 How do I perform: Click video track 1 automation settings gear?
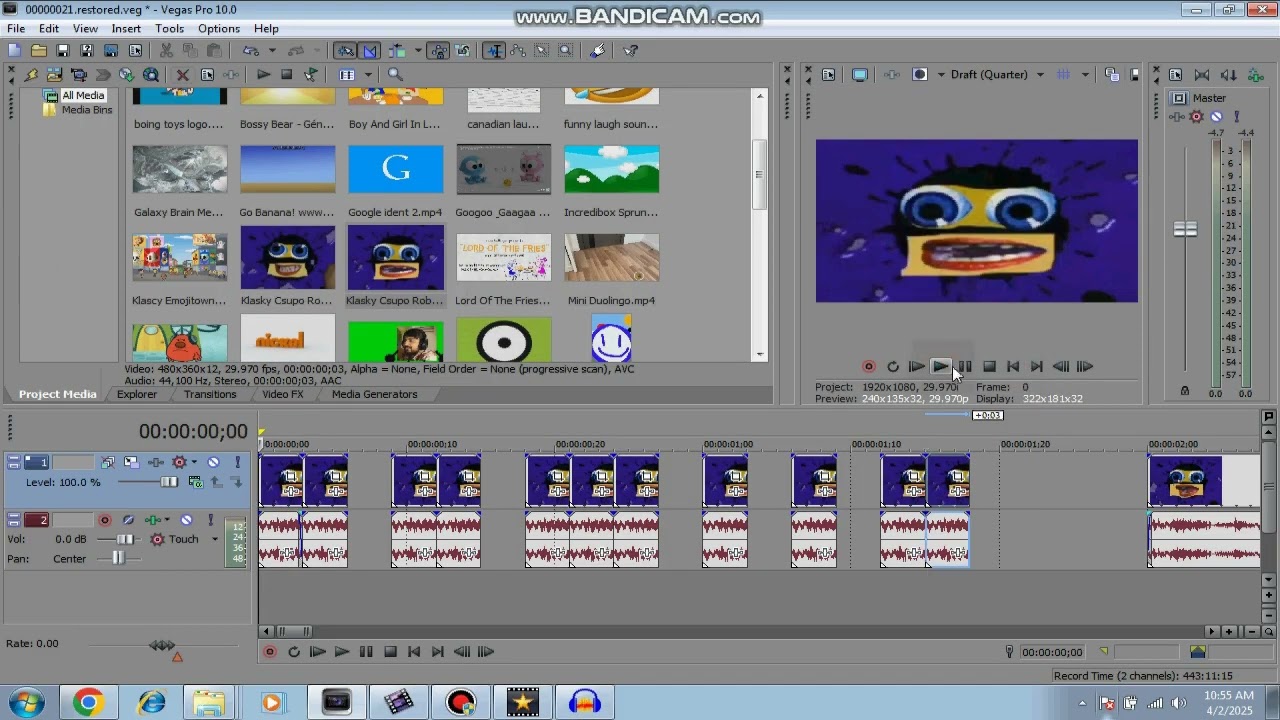[x=179, y=462]
